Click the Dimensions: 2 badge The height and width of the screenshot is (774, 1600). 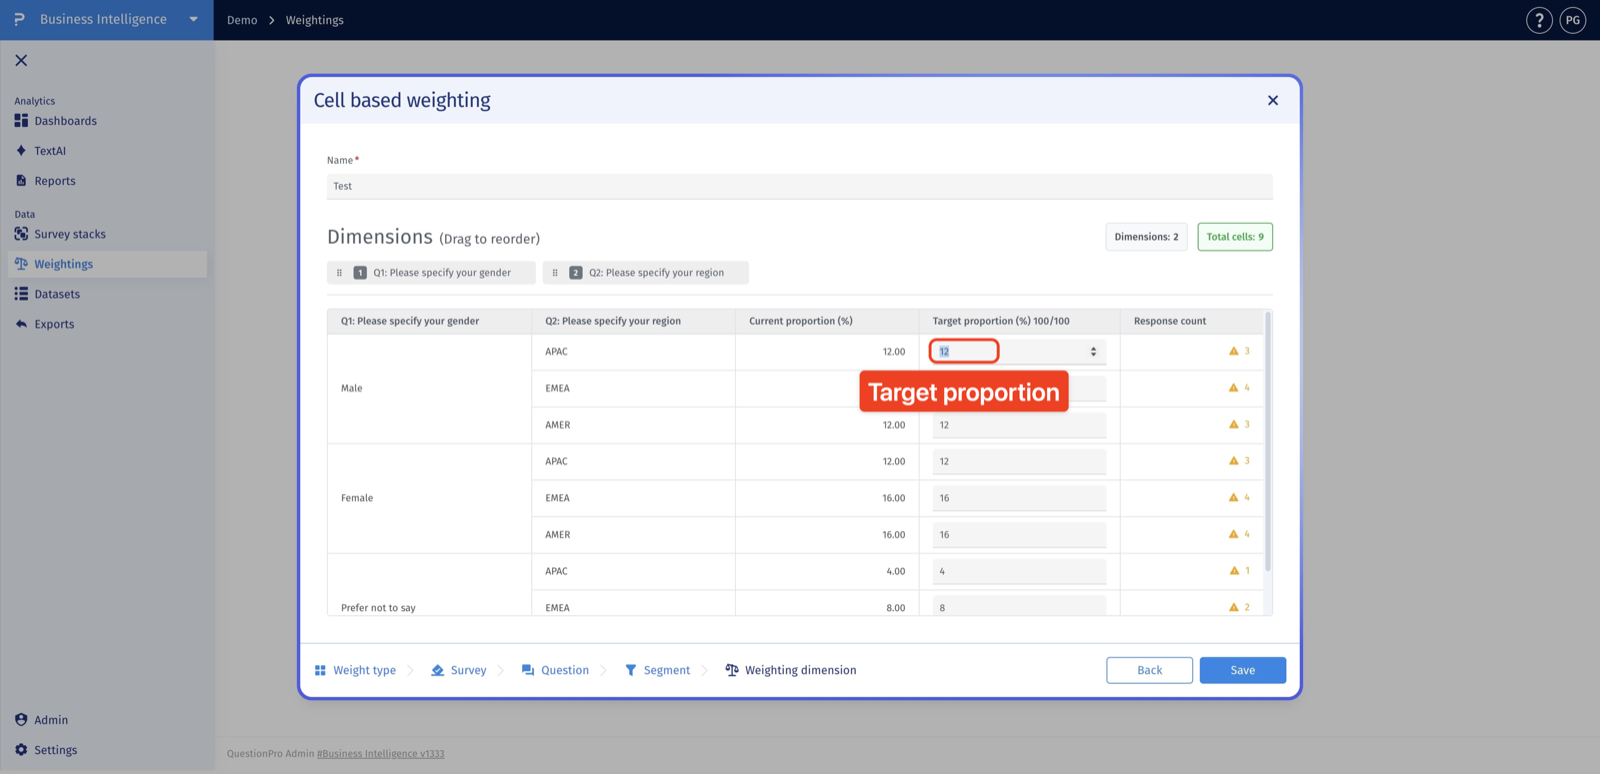[x=1146, y=237]
